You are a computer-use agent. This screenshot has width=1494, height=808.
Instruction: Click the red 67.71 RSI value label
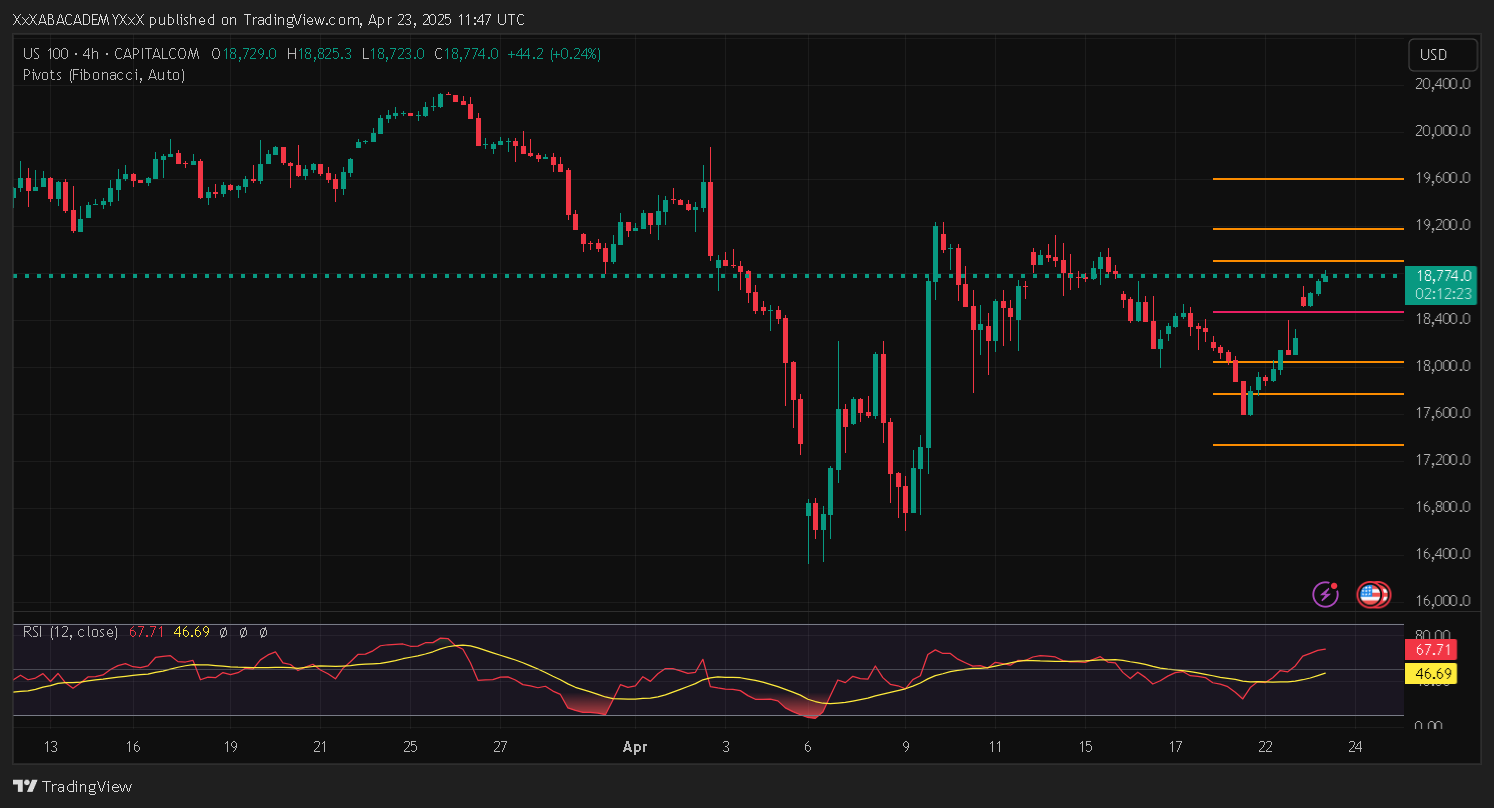pos(1431,650)
